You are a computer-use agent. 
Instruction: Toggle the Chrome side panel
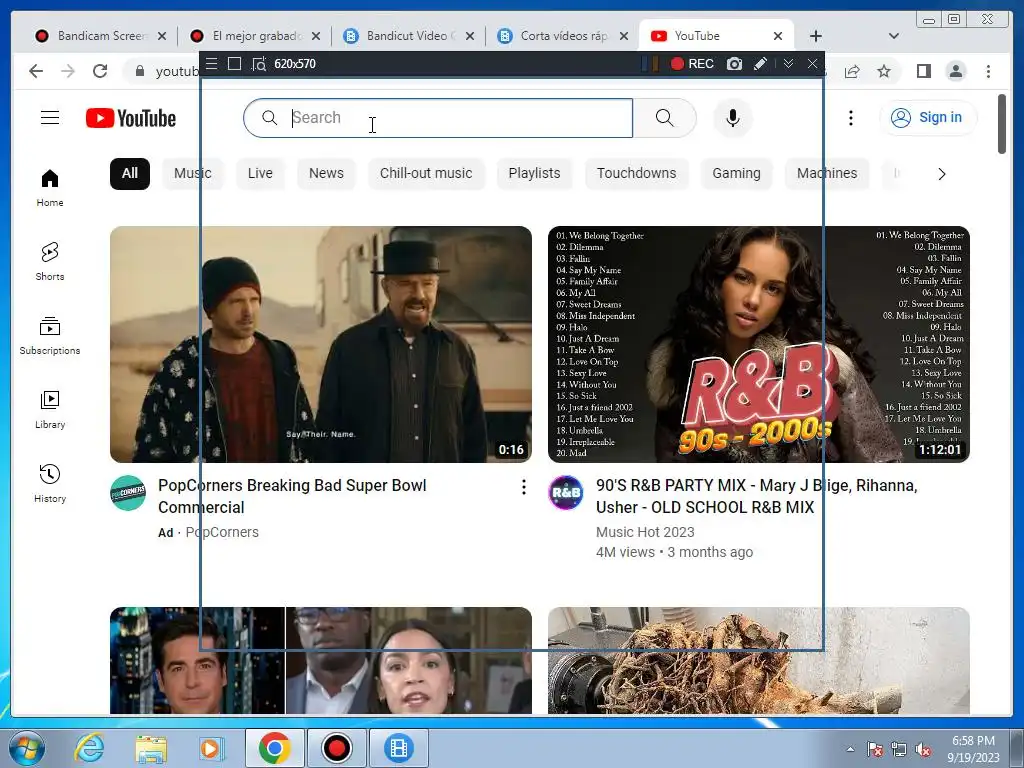click(x=923, y=71)
